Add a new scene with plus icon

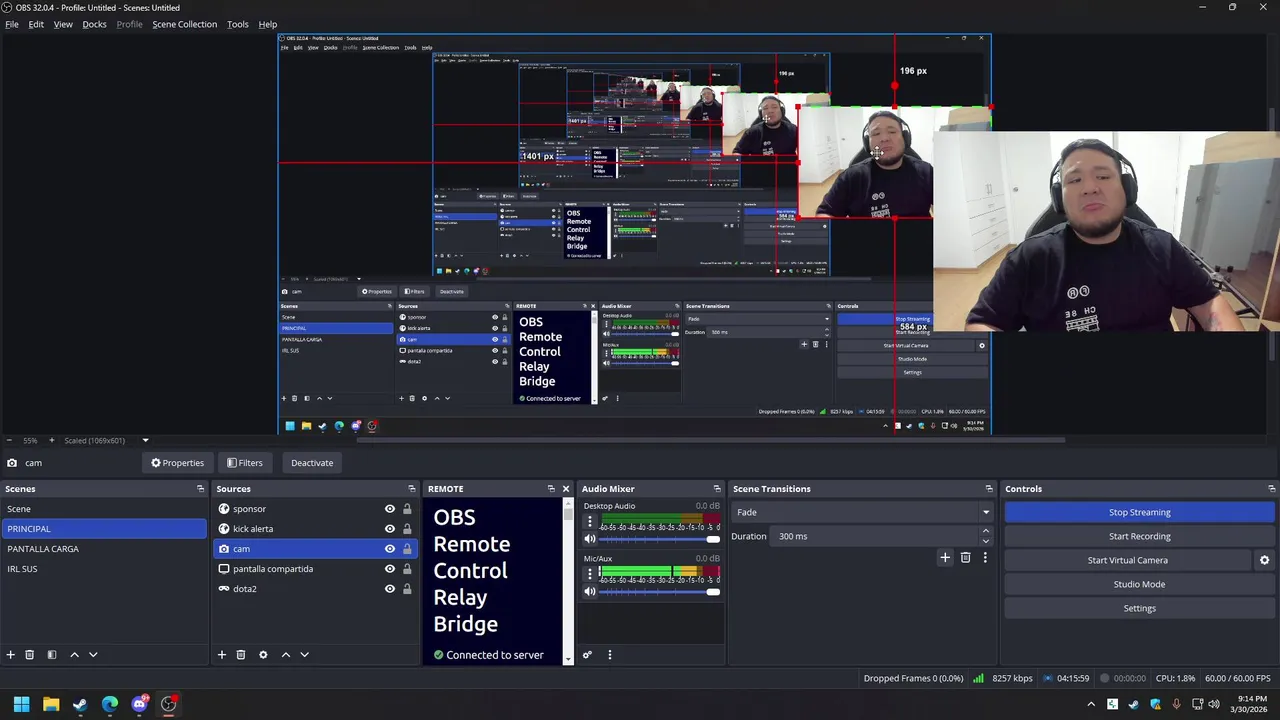[11, 654]
